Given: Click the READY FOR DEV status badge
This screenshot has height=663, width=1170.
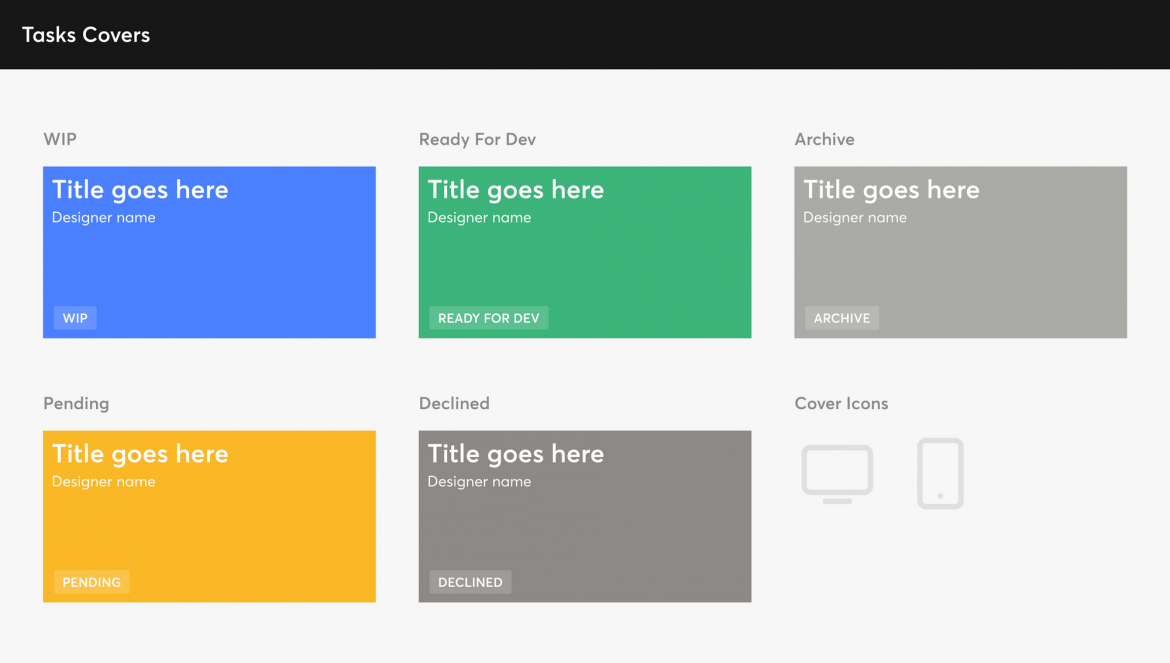Looking at the screenshot, I should (488, 317).
